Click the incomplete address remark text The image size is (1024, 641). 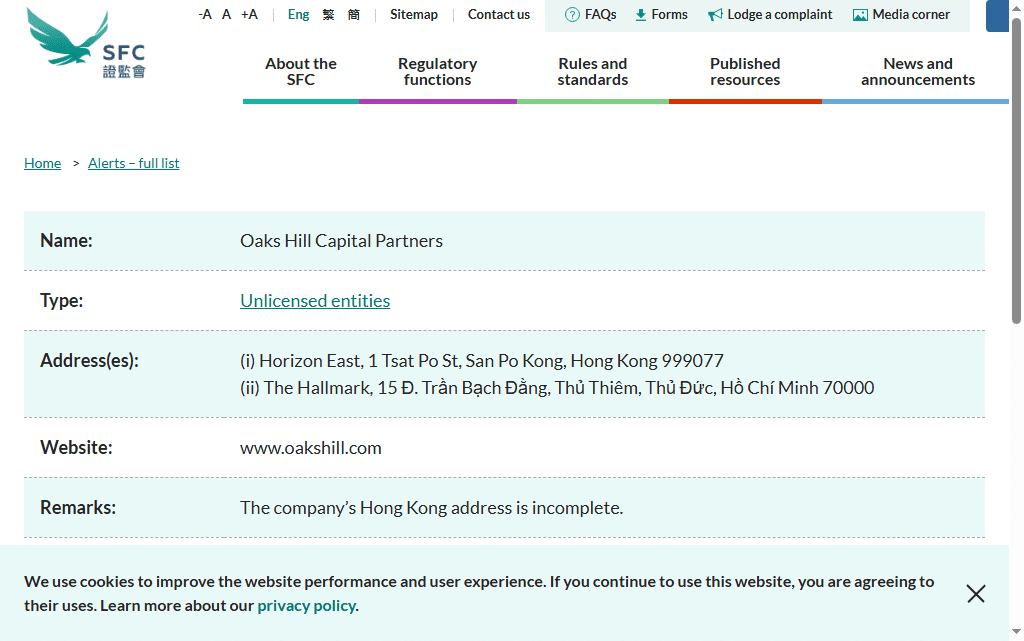click(432, 508)
